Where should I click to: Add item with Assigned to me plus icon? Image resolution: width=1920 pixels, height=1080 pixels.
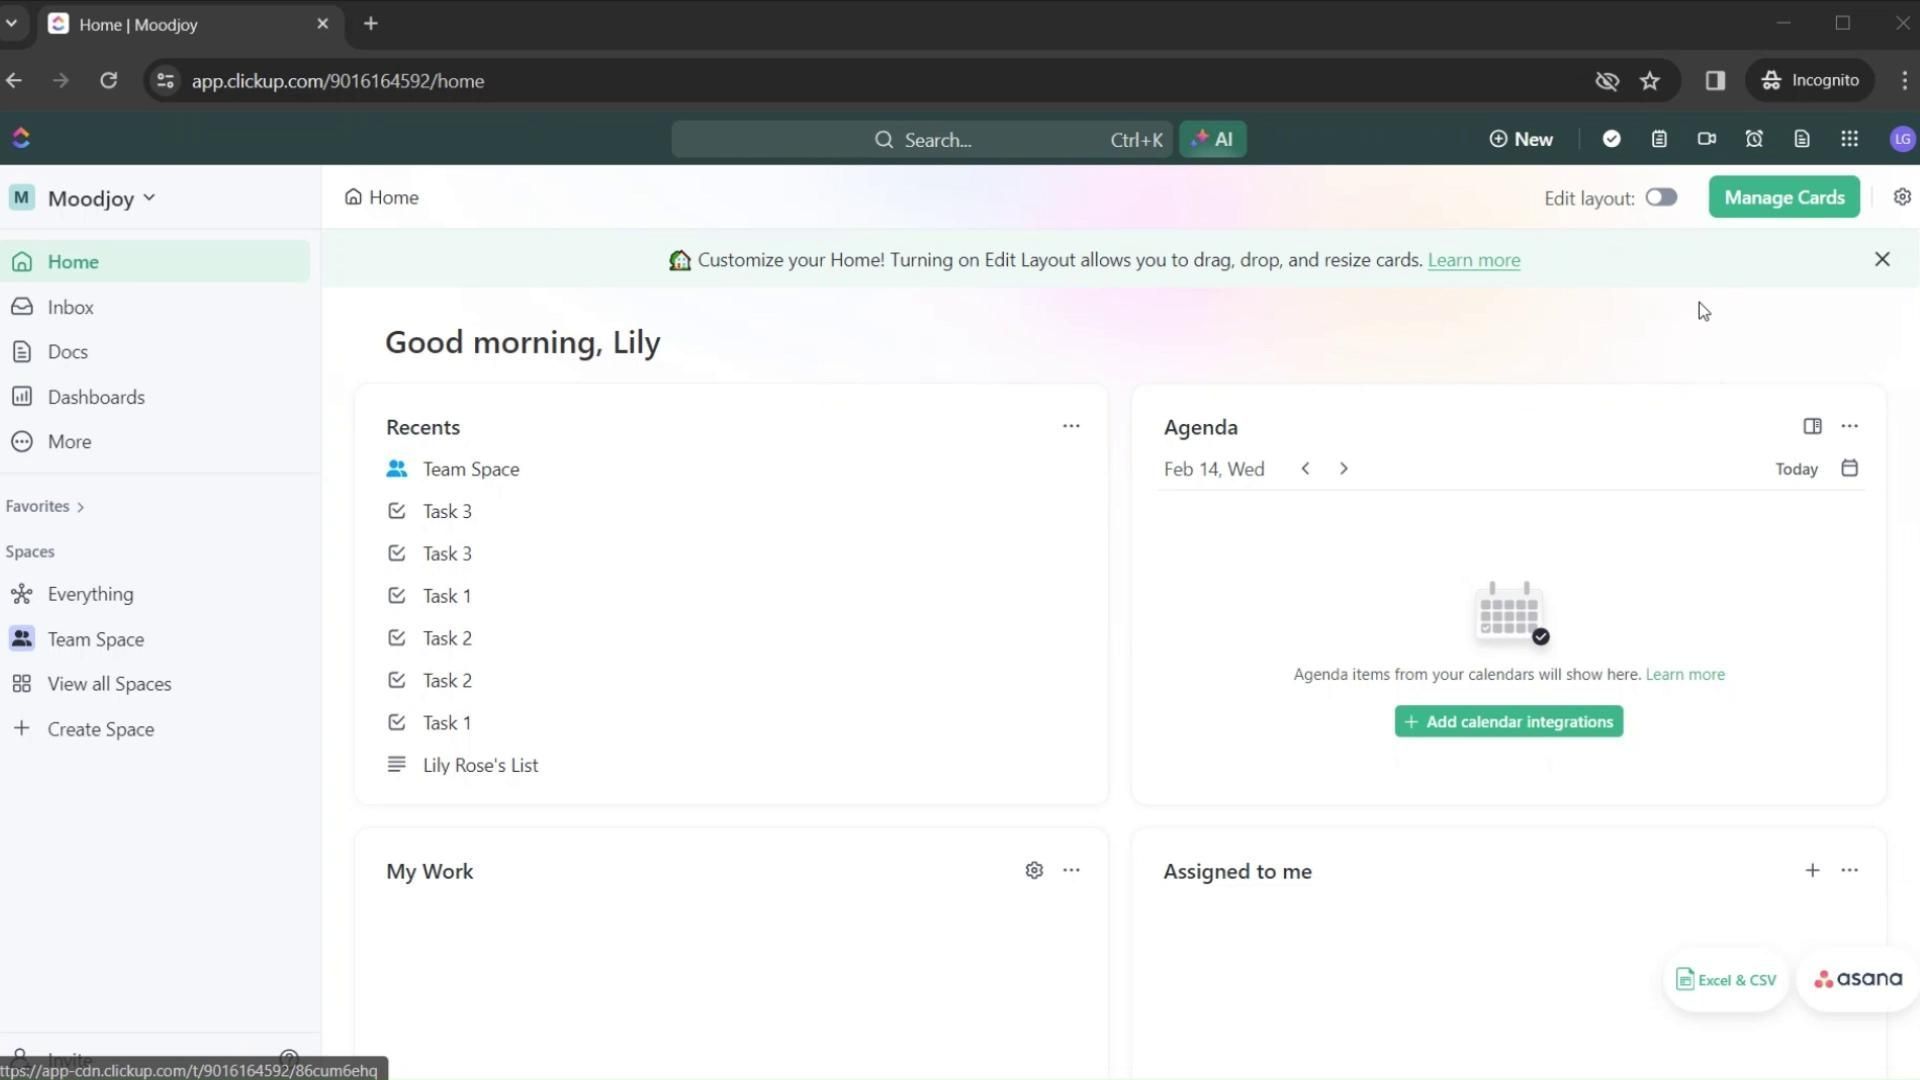pyautogui.click(x=1812, y=870)
